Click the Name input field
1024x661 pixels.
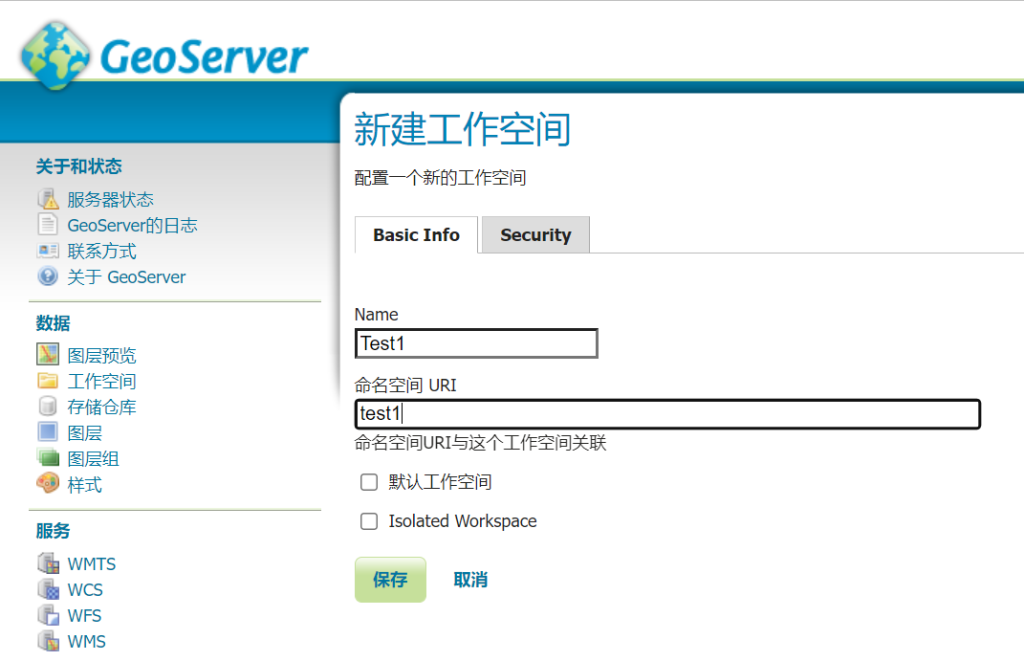pos(476,344)
